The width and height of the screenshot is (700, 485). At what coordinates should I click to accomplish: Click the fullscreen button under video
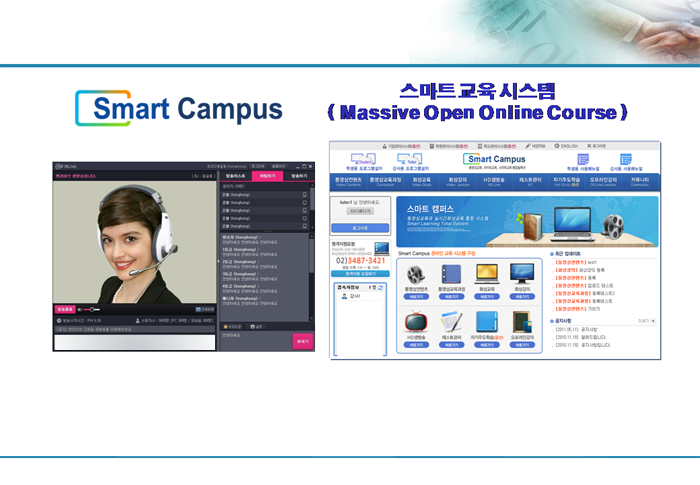(205, 309)
